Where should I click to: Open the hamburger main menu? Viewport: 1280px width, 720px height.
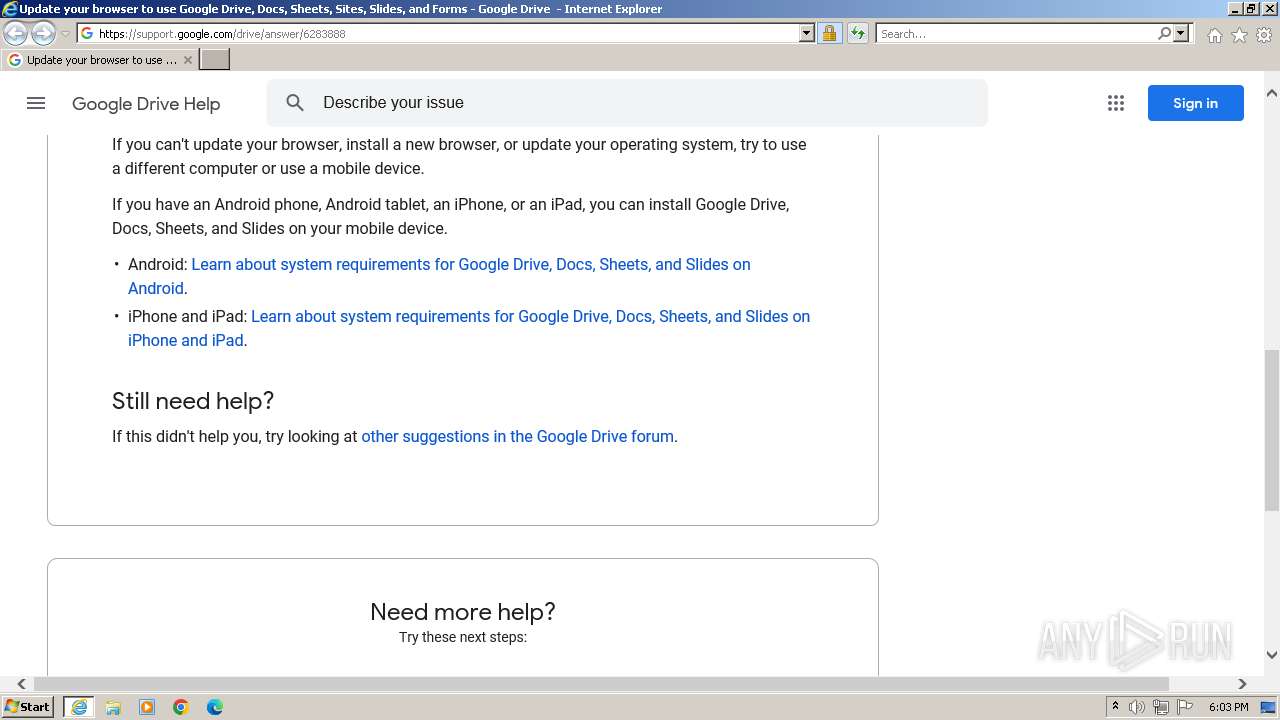click(x=36, y=103)
